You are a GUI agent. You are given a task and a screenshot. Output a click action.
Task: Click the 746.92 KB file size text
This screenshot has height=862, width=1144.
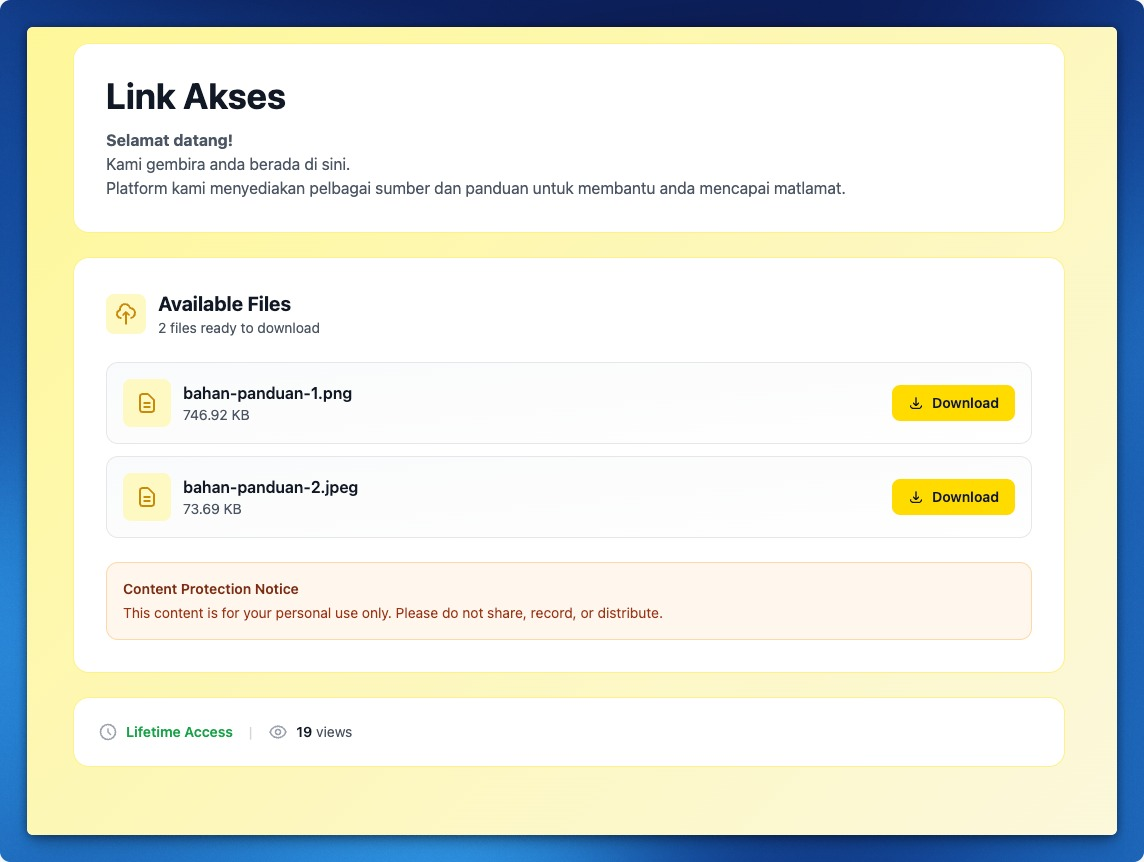[216, 415]
